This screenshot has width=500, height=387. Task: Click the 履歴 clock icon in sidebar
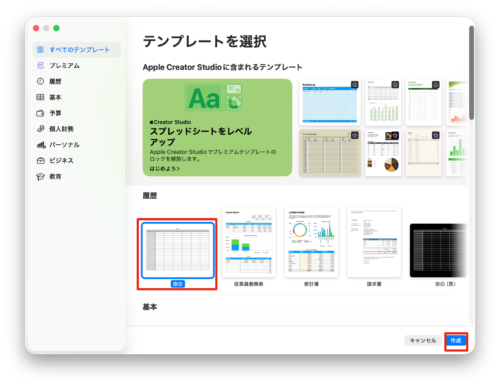pyautogui.click(x=40, y=81)
